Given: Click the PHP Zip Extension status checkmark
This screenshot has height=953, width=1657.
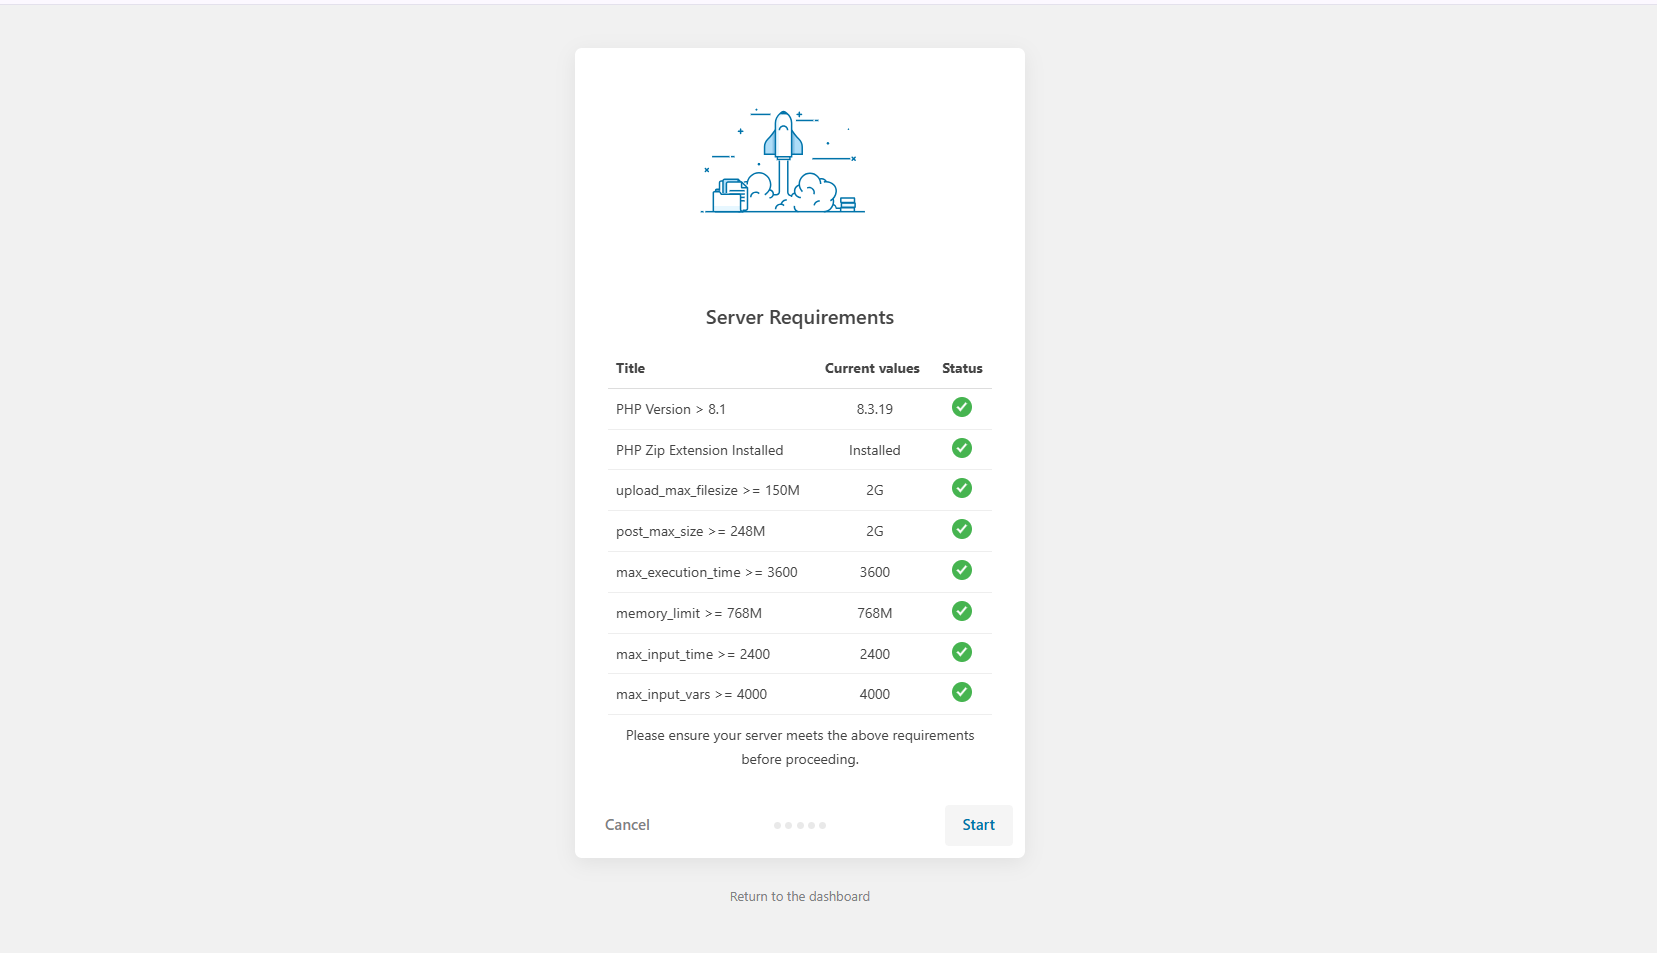Looking at the screenshot, I should point(961,448).
